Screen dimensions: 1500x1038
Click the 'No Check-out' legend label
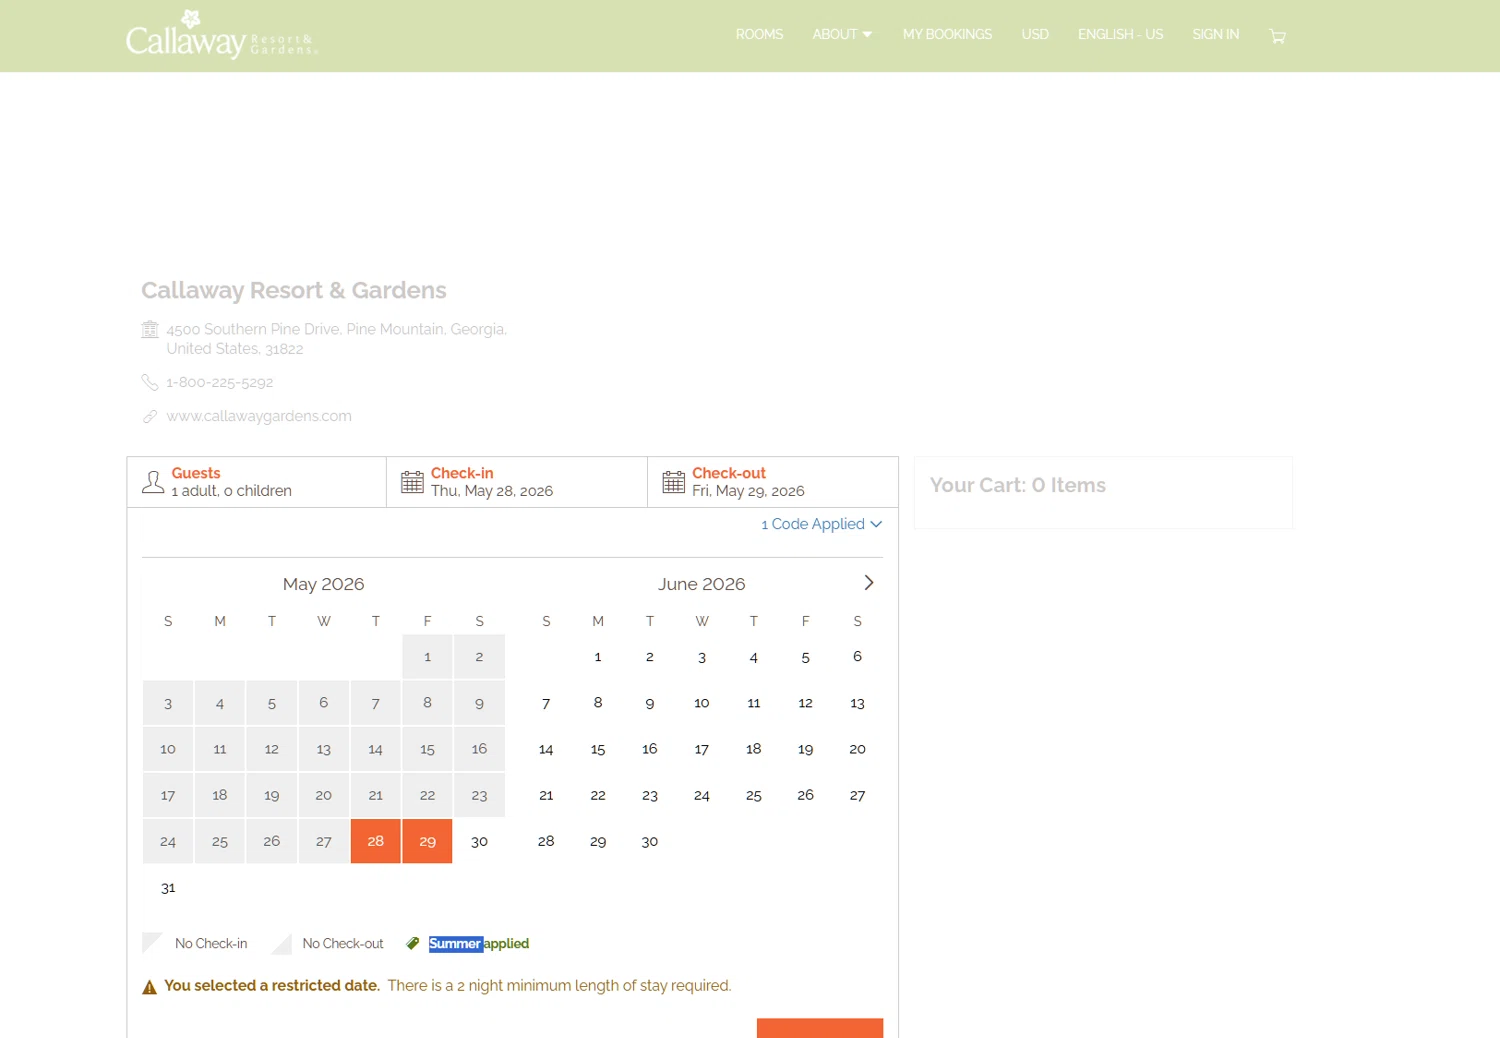tap(343, 943)
